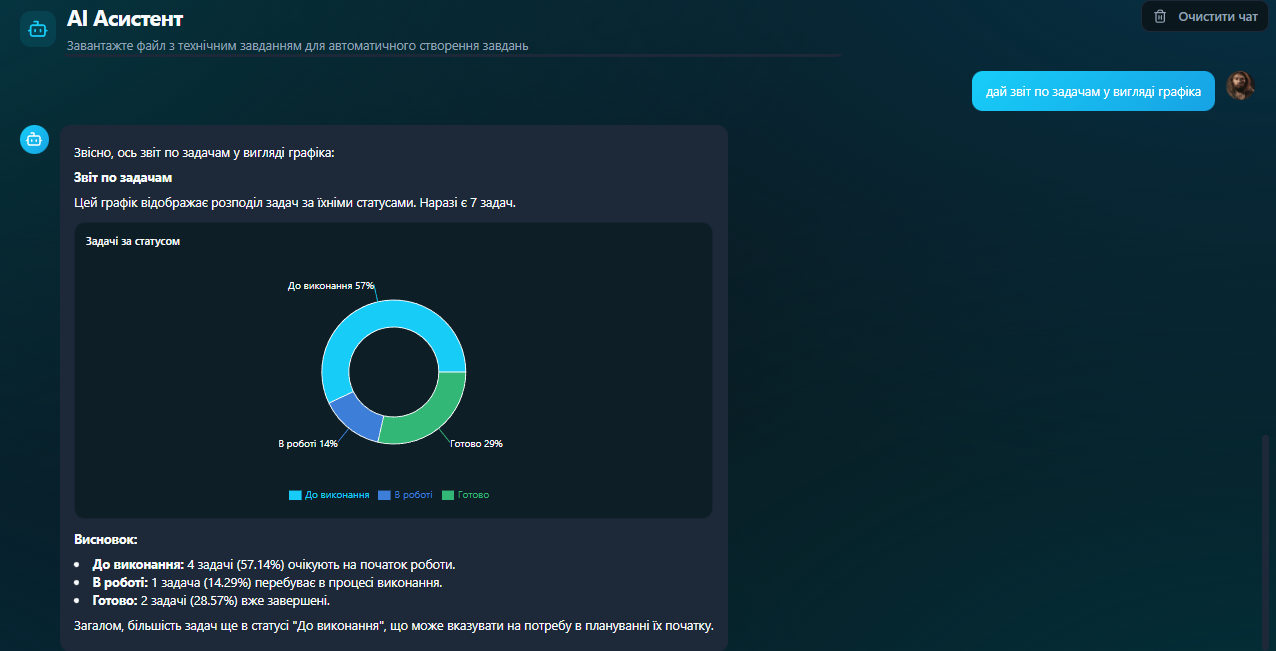Click the green legend color square

pyautogui.click(x=448, y=495)
